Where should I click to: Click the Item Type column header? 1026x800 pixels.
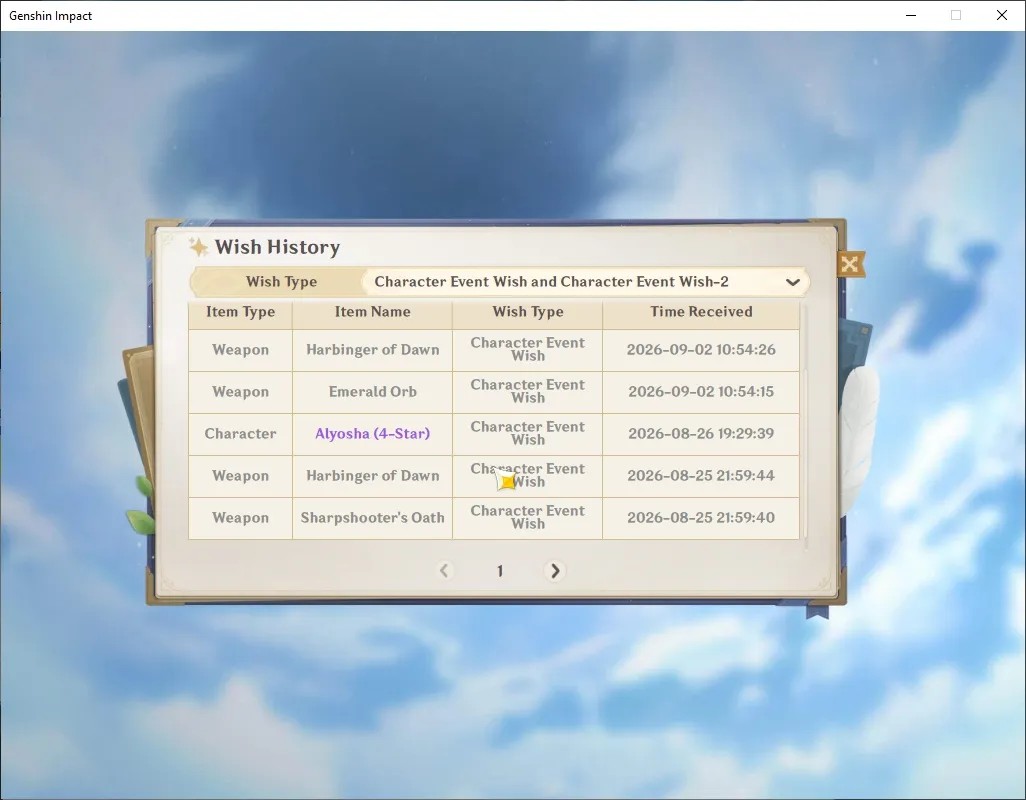240,312
